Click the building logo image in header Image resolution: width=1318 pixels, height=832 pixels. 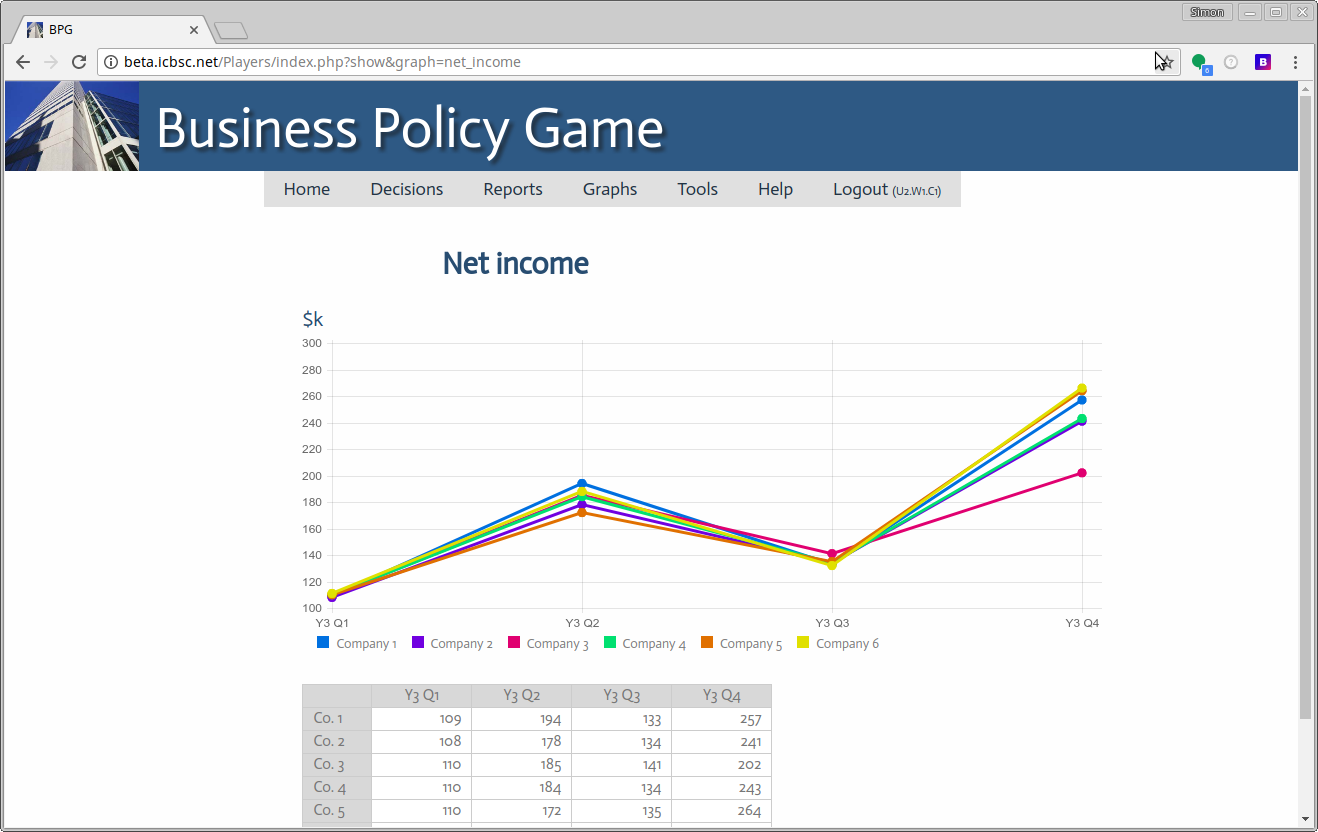tap(72, 126)
